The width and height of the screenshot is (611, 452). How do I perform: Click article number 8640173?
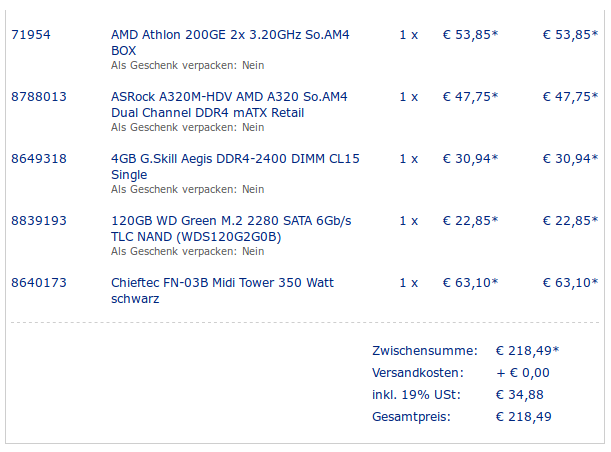(x=39, y=282)
